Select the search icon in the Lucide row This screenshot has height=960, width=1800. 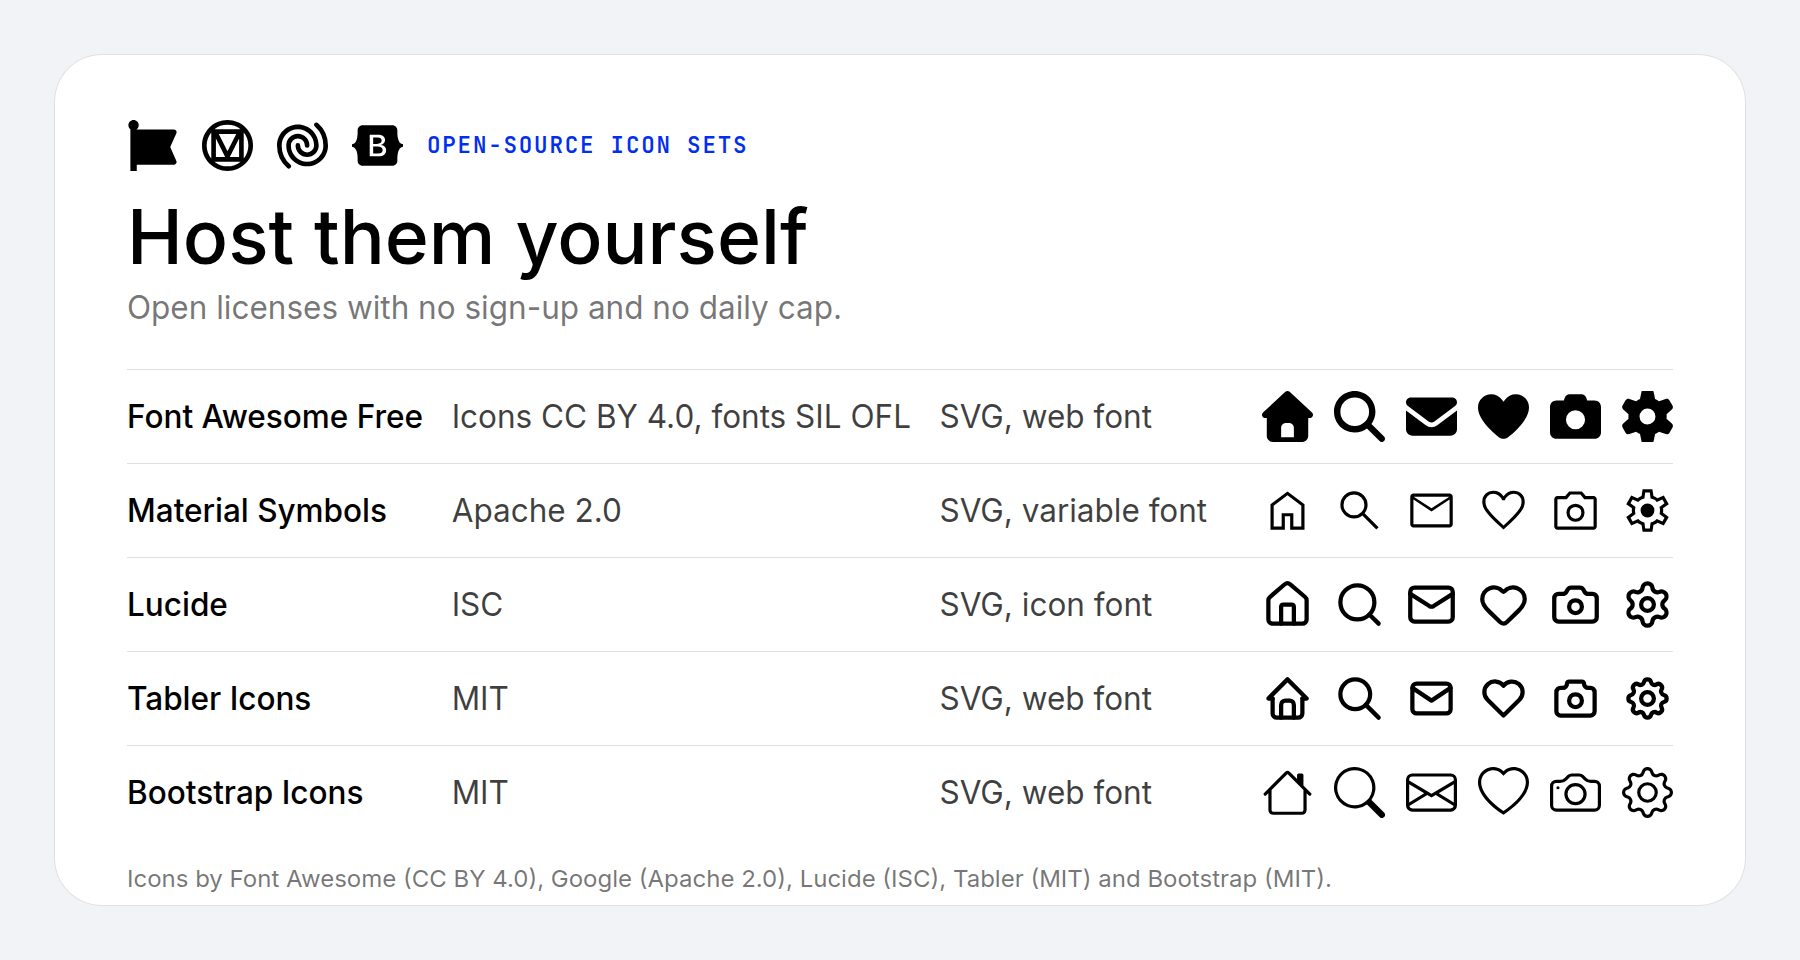click(1360, 605)
